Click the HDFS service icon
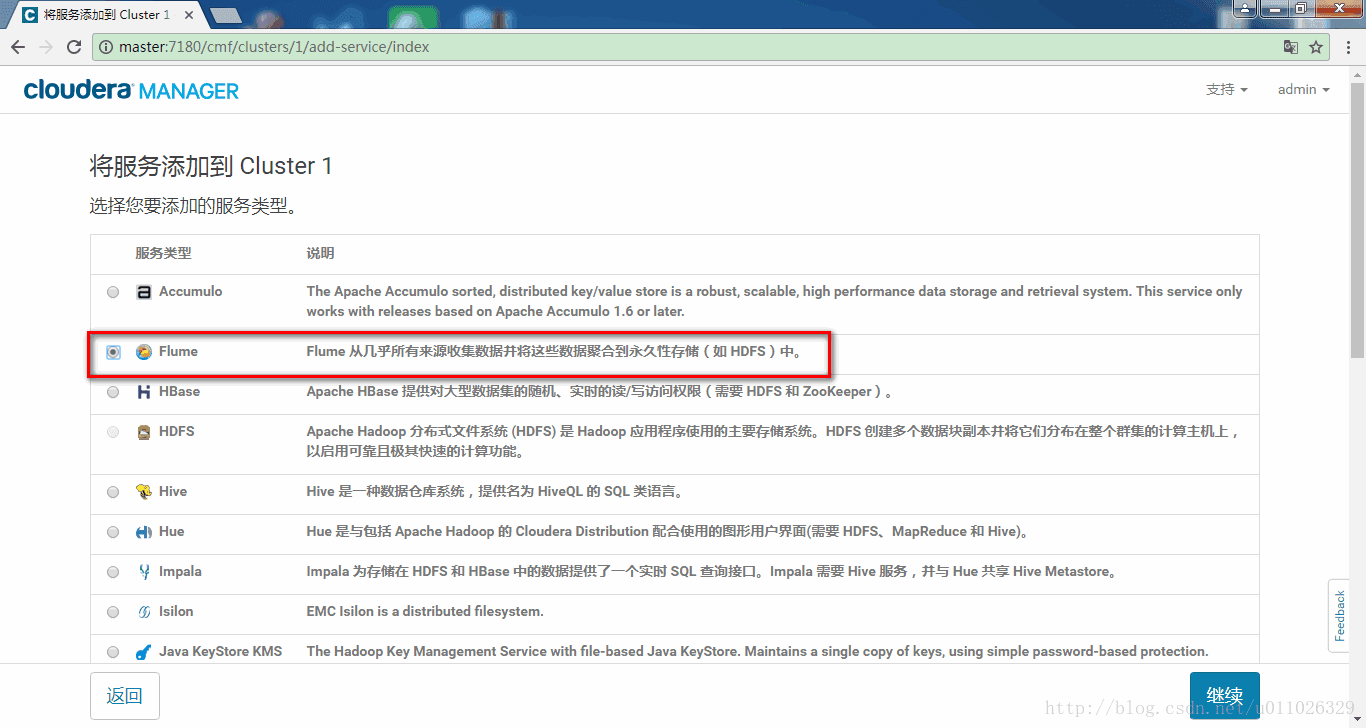The height and width of the screenshot is (728, 1366). click(x=144, y=432)
